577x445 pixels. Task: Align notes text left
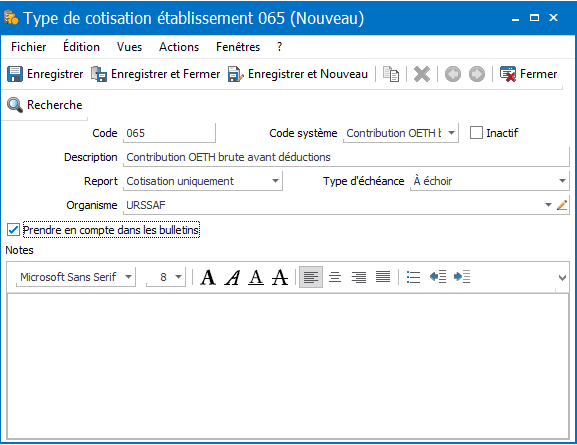(x=311, y=277)
